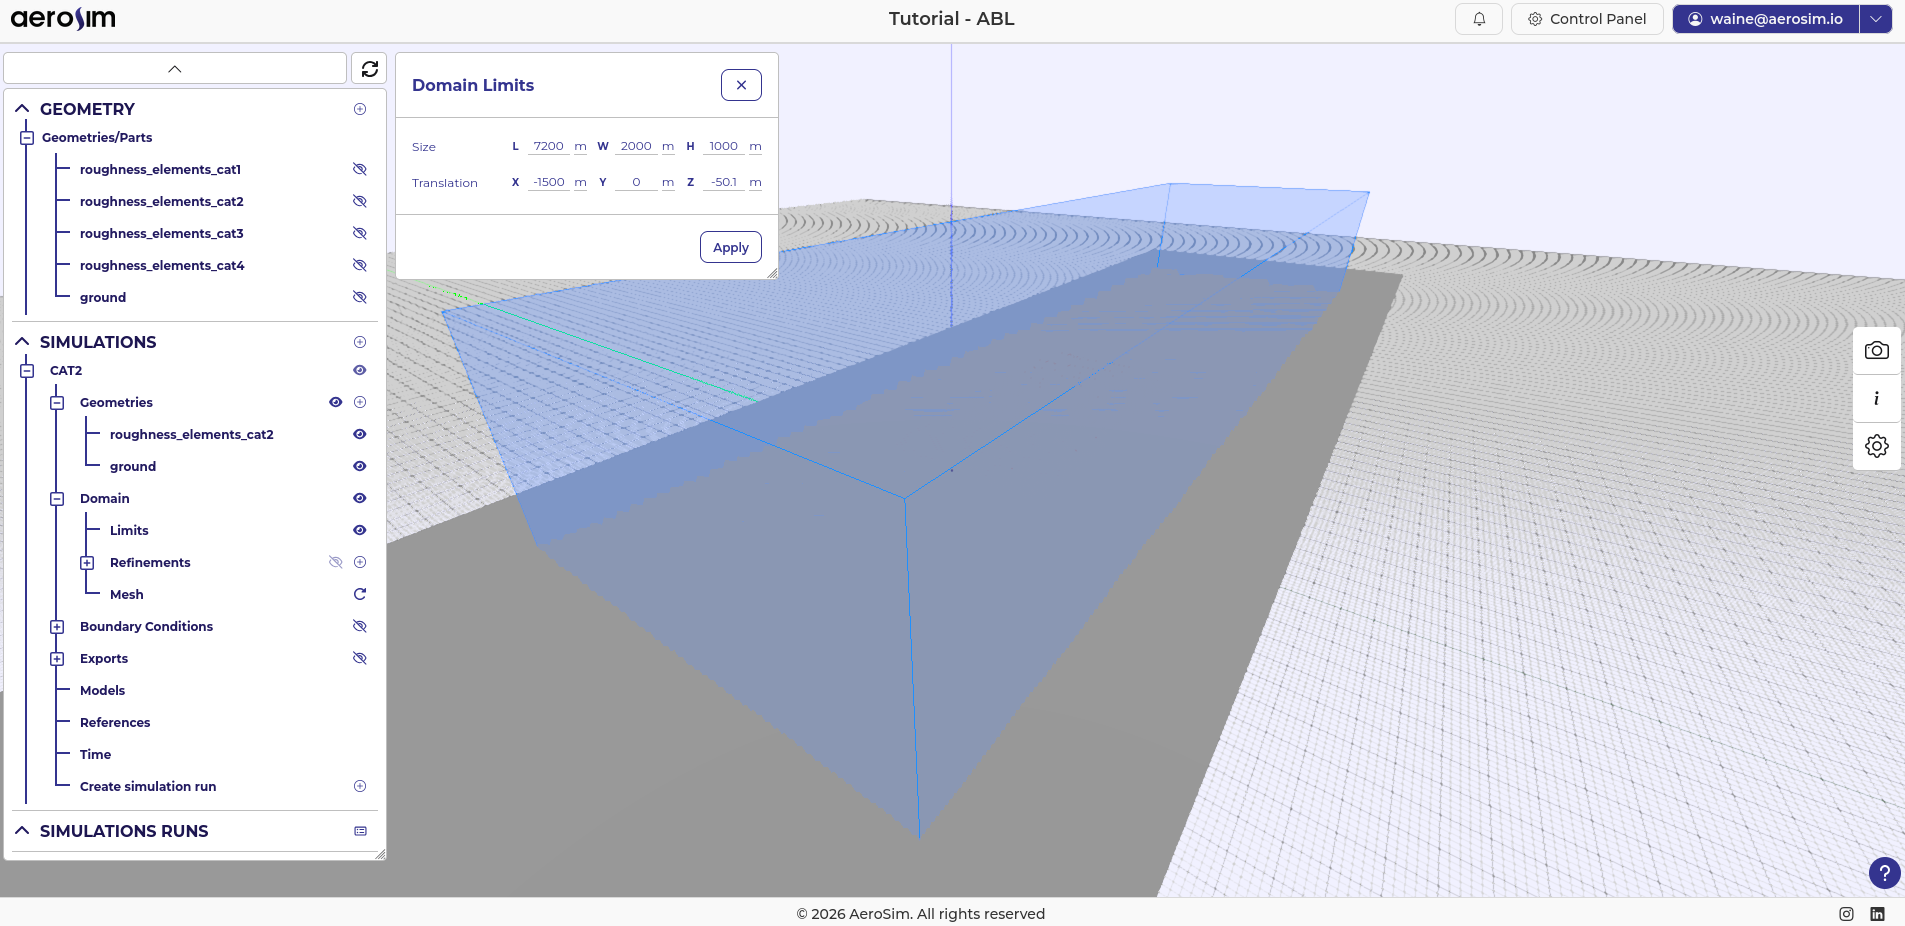The width and height of the screenshot is (1905, 926).
Task: Add a new geometry with the plus icon
Action: pos(360,109)
